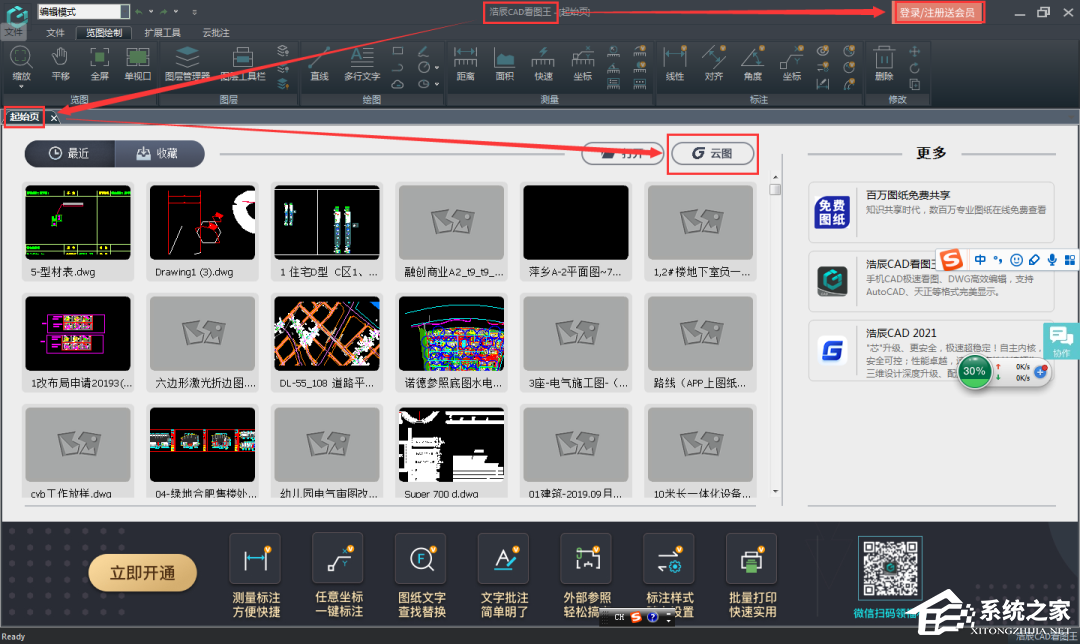Open 图纸文字 查找替换 feature icon
This screenshot has height=644, width=1080.
point(422,559)
